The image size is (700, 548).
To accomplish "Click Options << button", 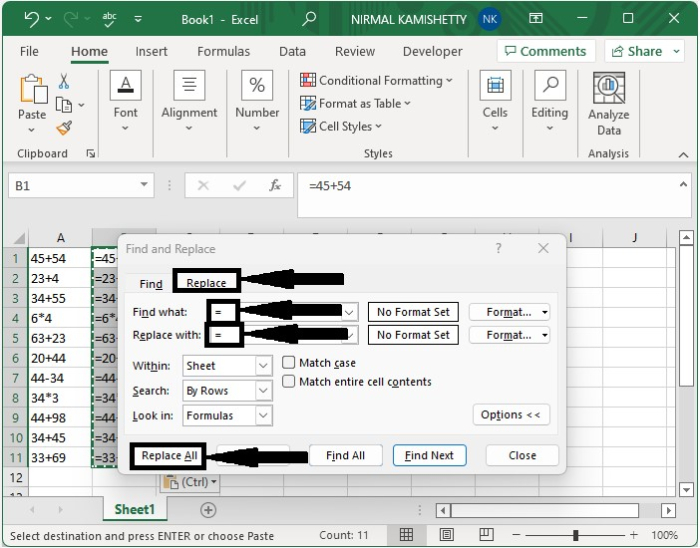I will 511,415.
